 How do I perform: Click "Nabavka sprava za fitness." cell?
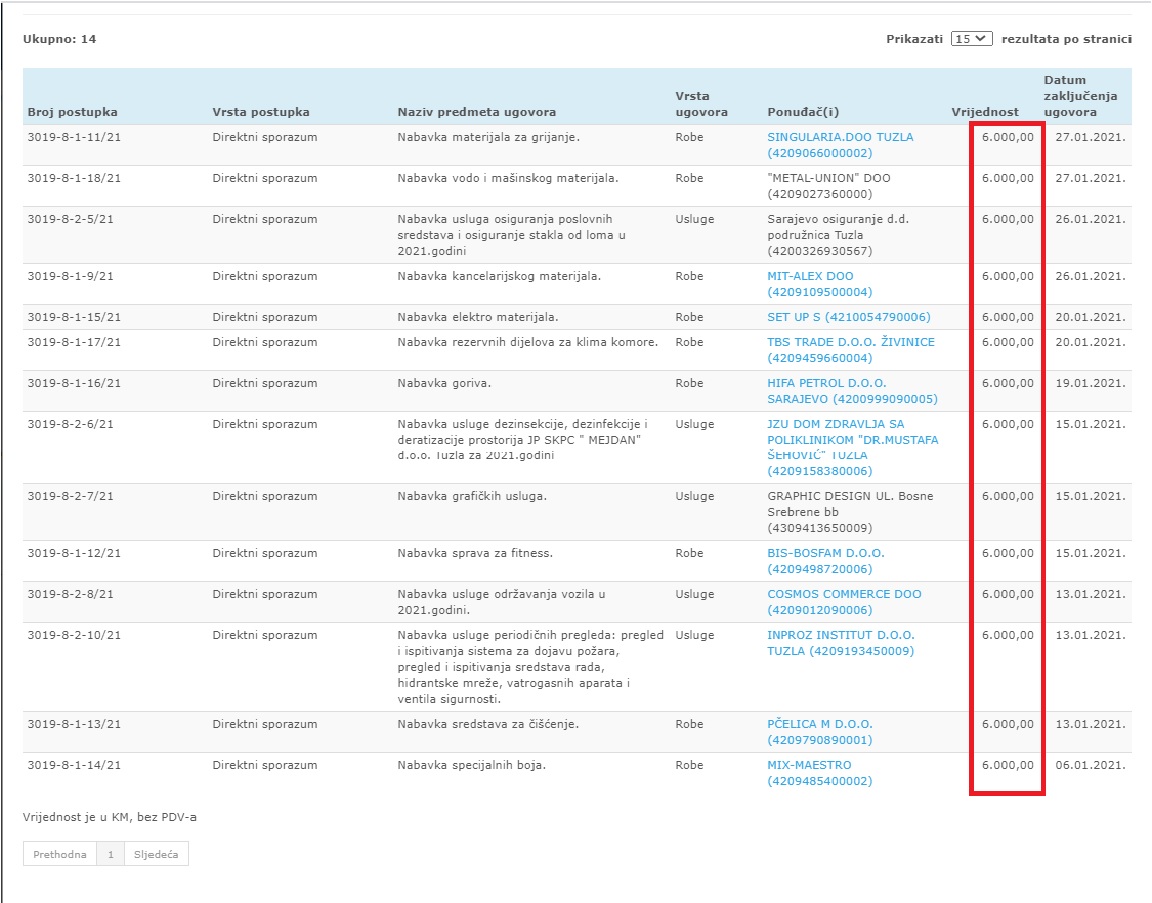pyautogui.click(x=475, y=553)
